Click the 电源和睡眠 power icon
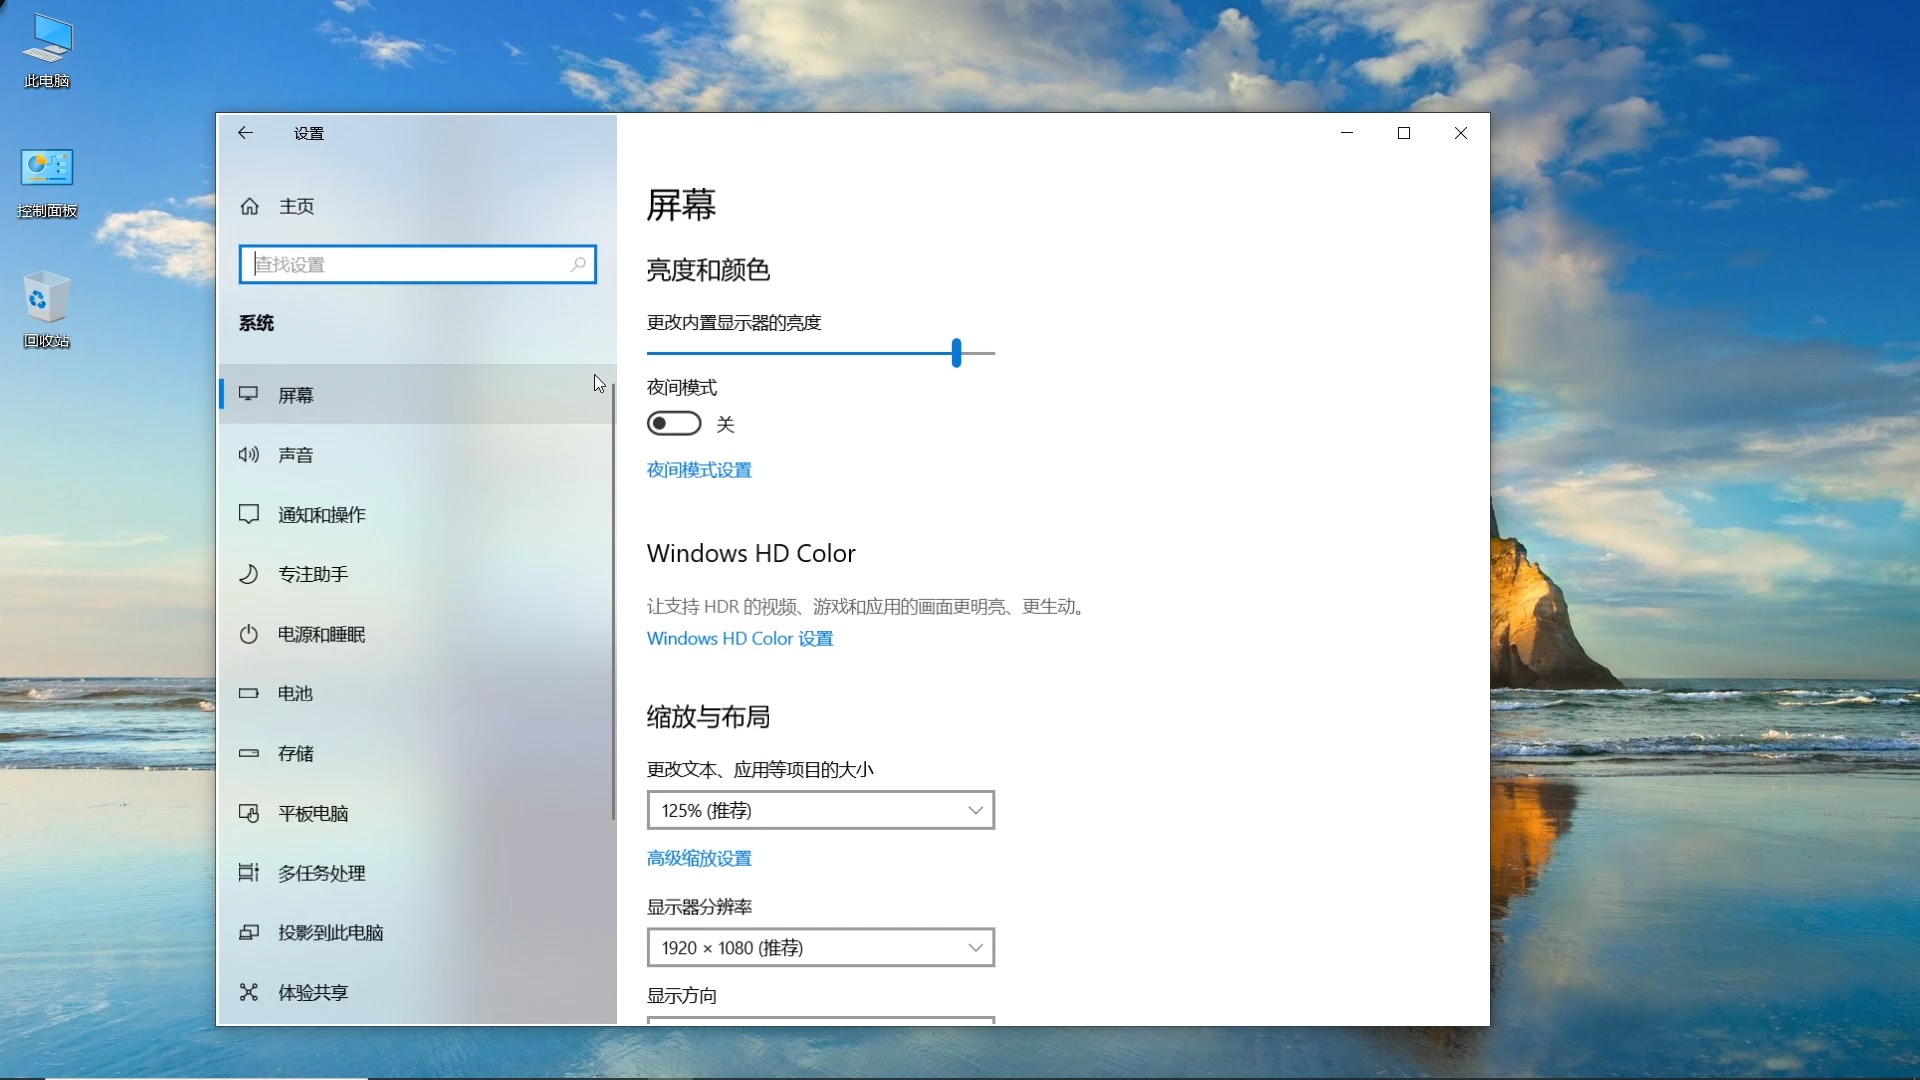This screenshot has height=1080, width=1920. click(249, 634)
